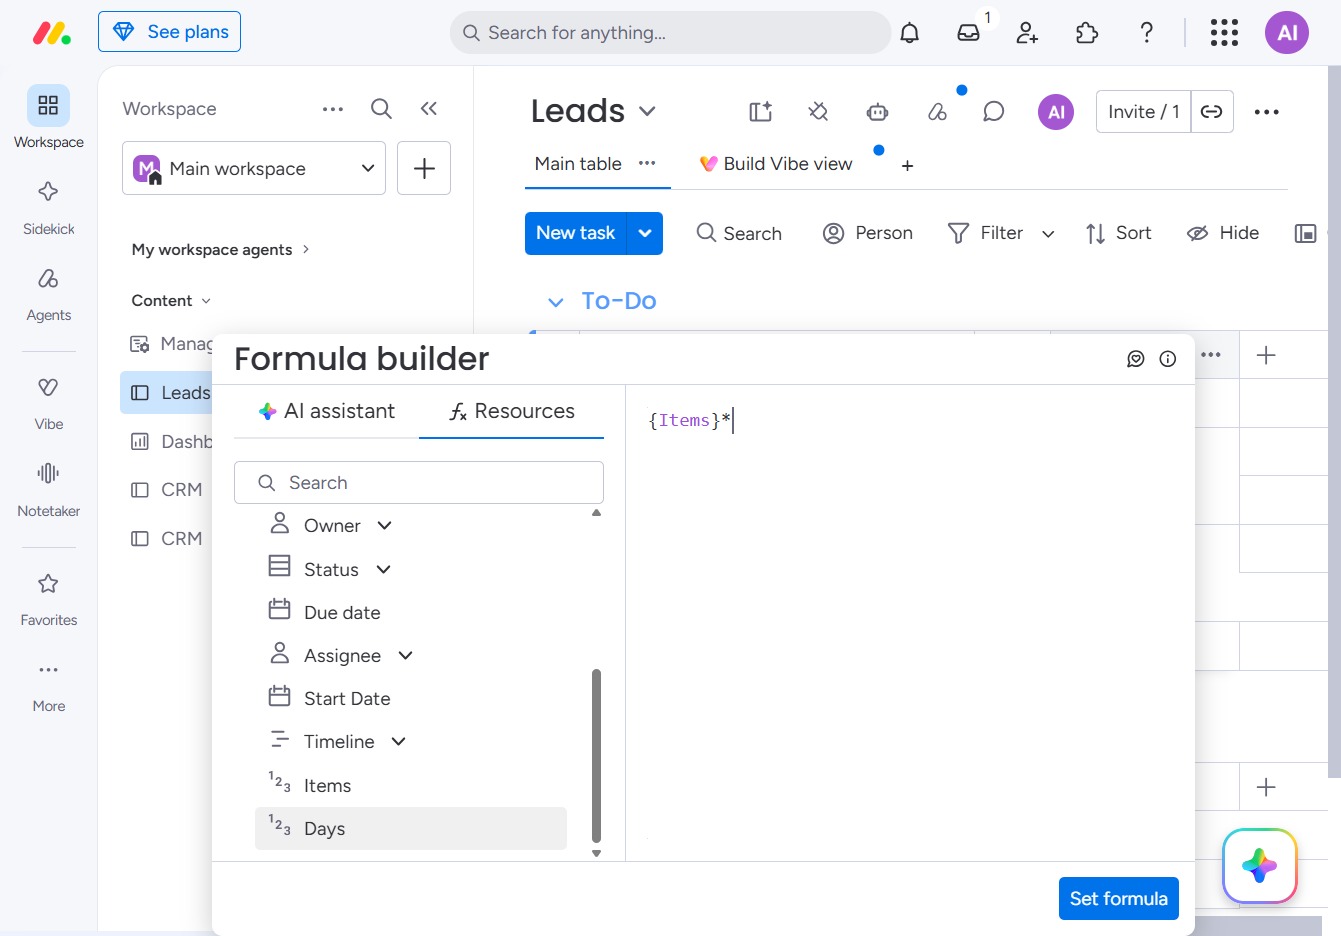Image resolution: width=1341 pixels, height=936 pixels.
Task: Open the nine-dot products switcher
Action: 1224,33
